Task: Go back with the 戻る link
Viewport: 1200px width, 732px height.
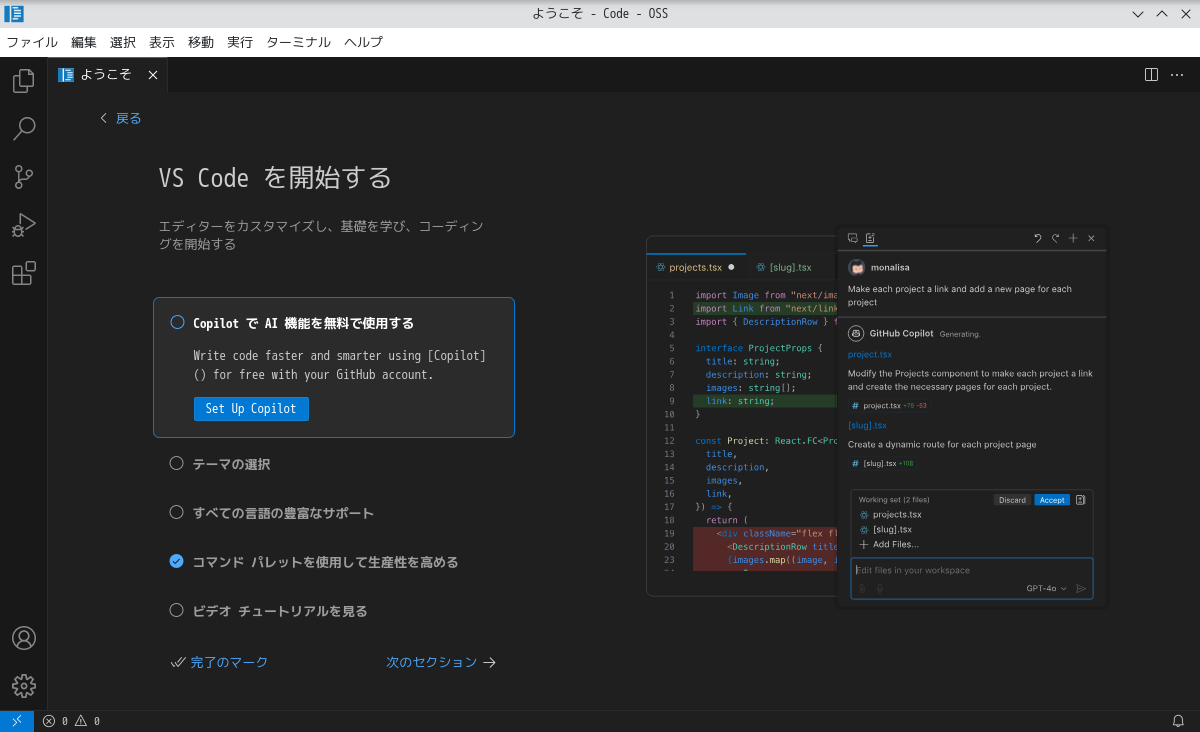Action: click(120, 118)
